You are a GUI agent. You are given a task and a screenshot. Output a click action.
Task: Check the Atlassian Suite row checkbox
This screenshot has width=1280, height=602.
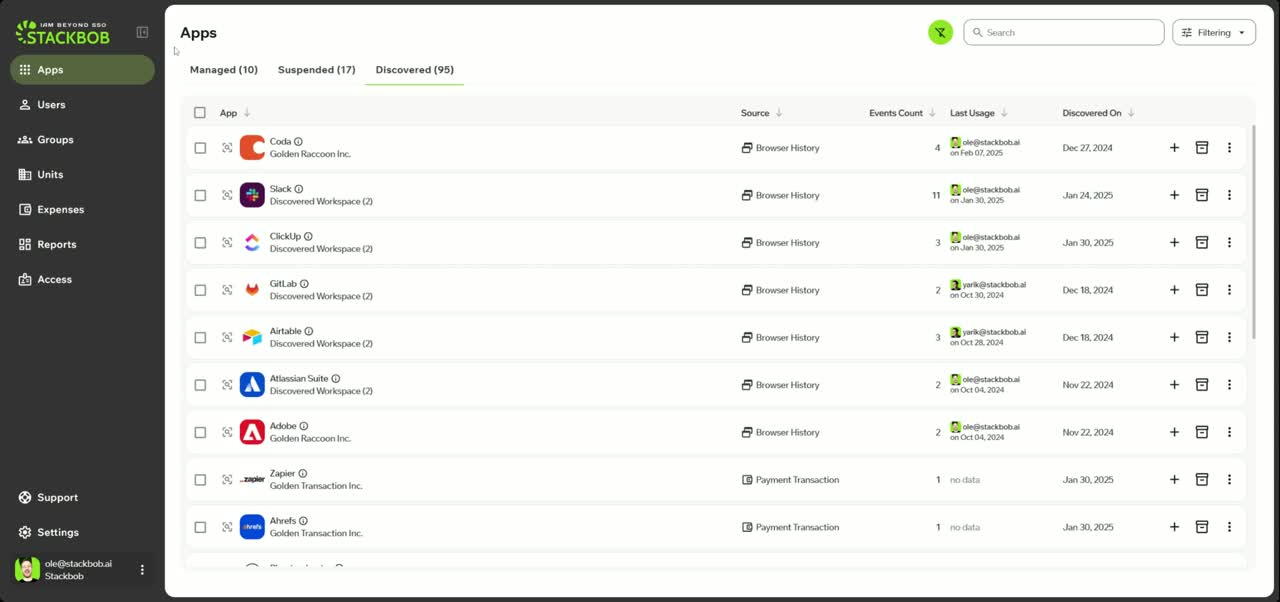point(200,385)
